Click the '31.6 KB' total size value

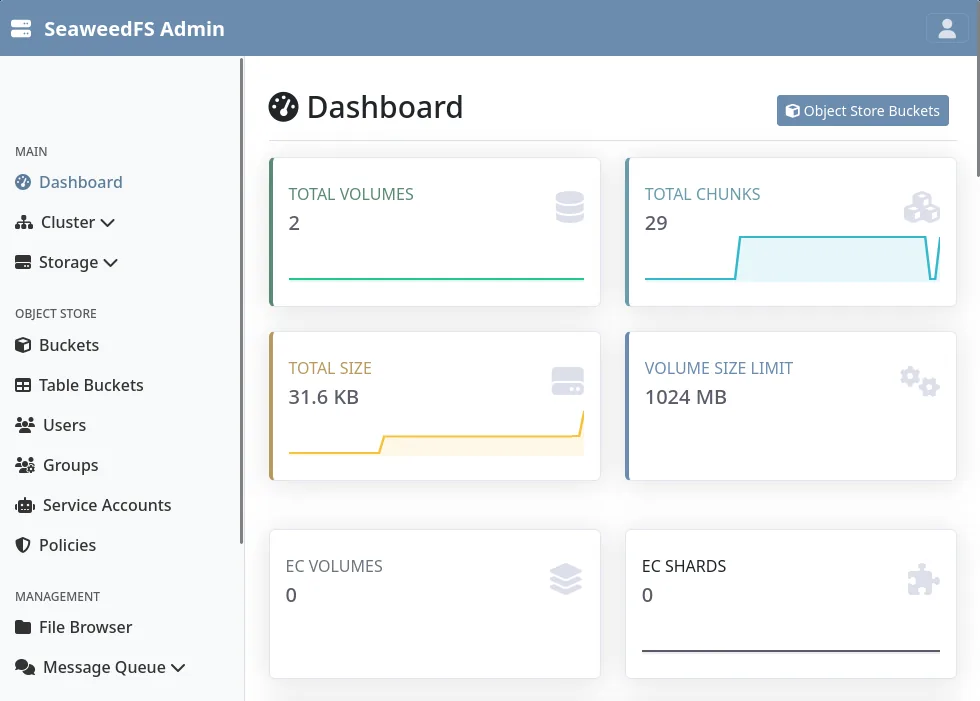coord(323,397)
